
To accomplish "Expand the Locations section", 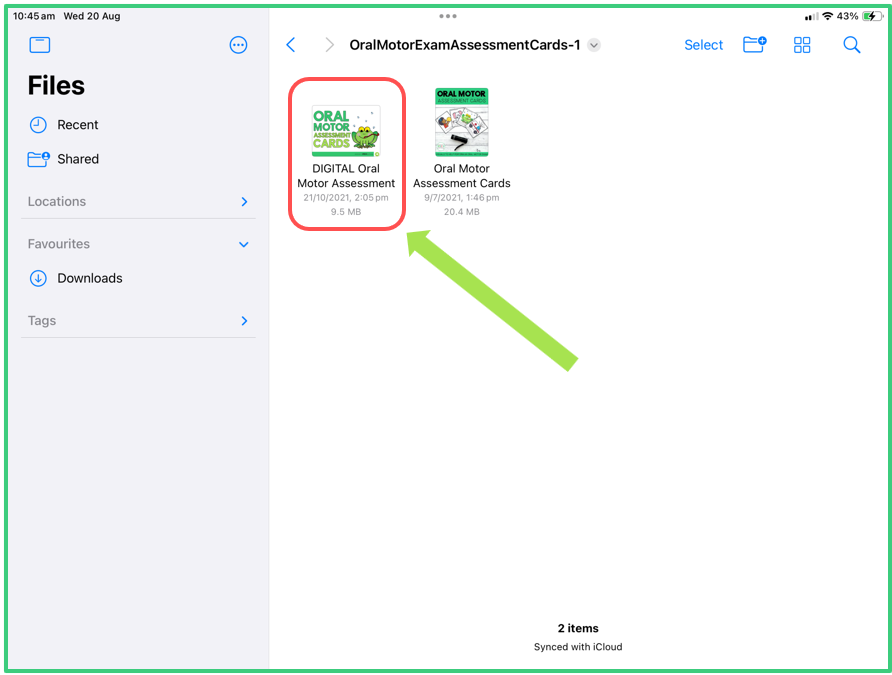I will (x=138, y=201).
